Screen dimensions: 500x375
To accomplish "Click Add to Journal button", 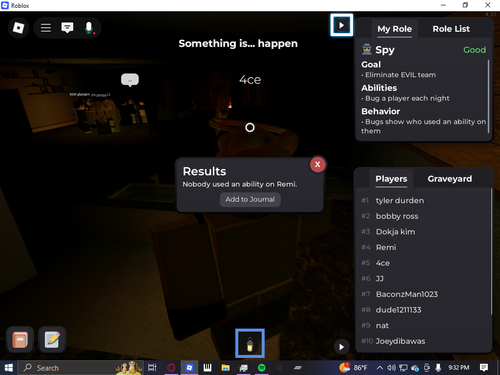I will pyautogui.click(x=250, y=199).
